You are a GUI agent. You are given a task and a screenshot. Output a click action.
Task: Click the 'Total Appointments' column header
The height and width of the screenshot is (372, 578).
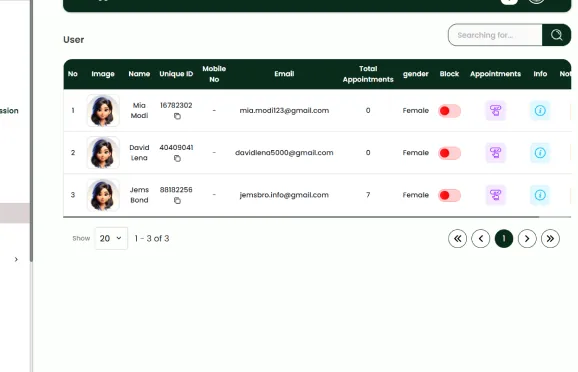tap(368, 74)
